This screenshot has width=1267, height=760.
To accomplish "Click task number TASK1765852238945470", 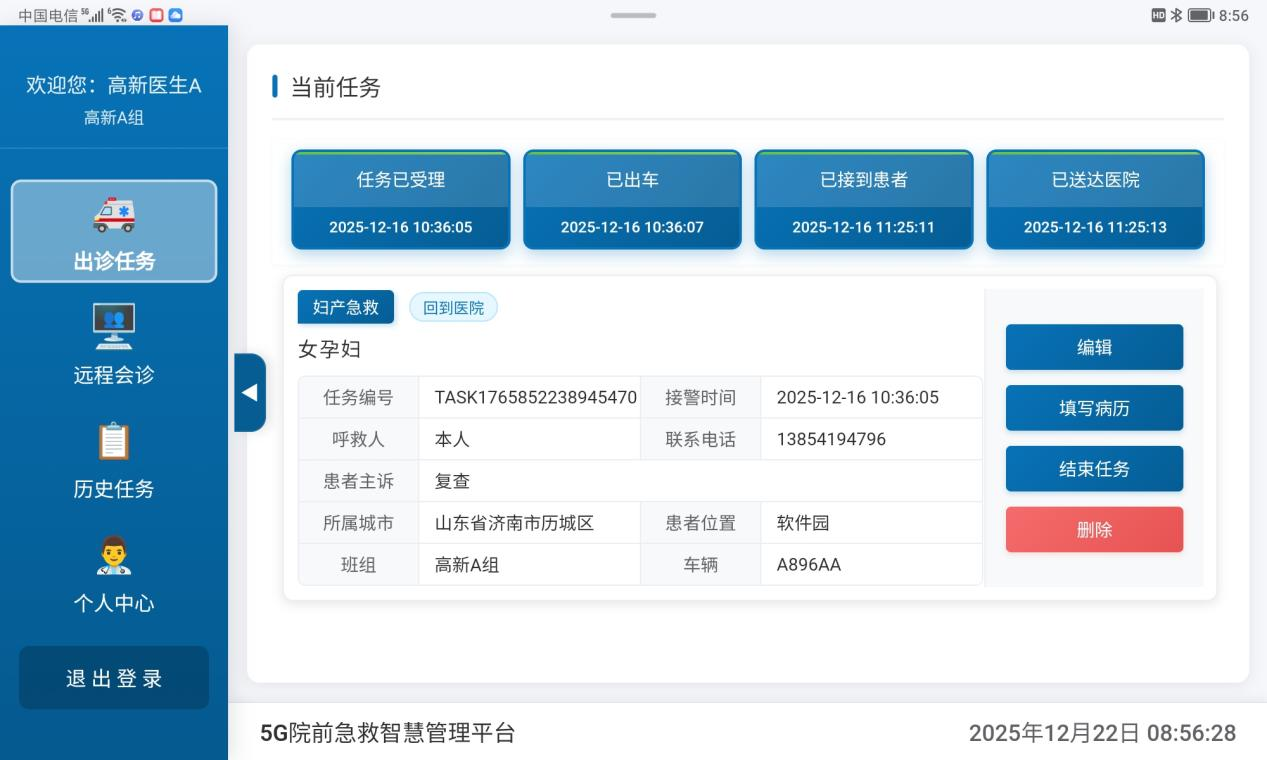I will click(x=535, y=397).
